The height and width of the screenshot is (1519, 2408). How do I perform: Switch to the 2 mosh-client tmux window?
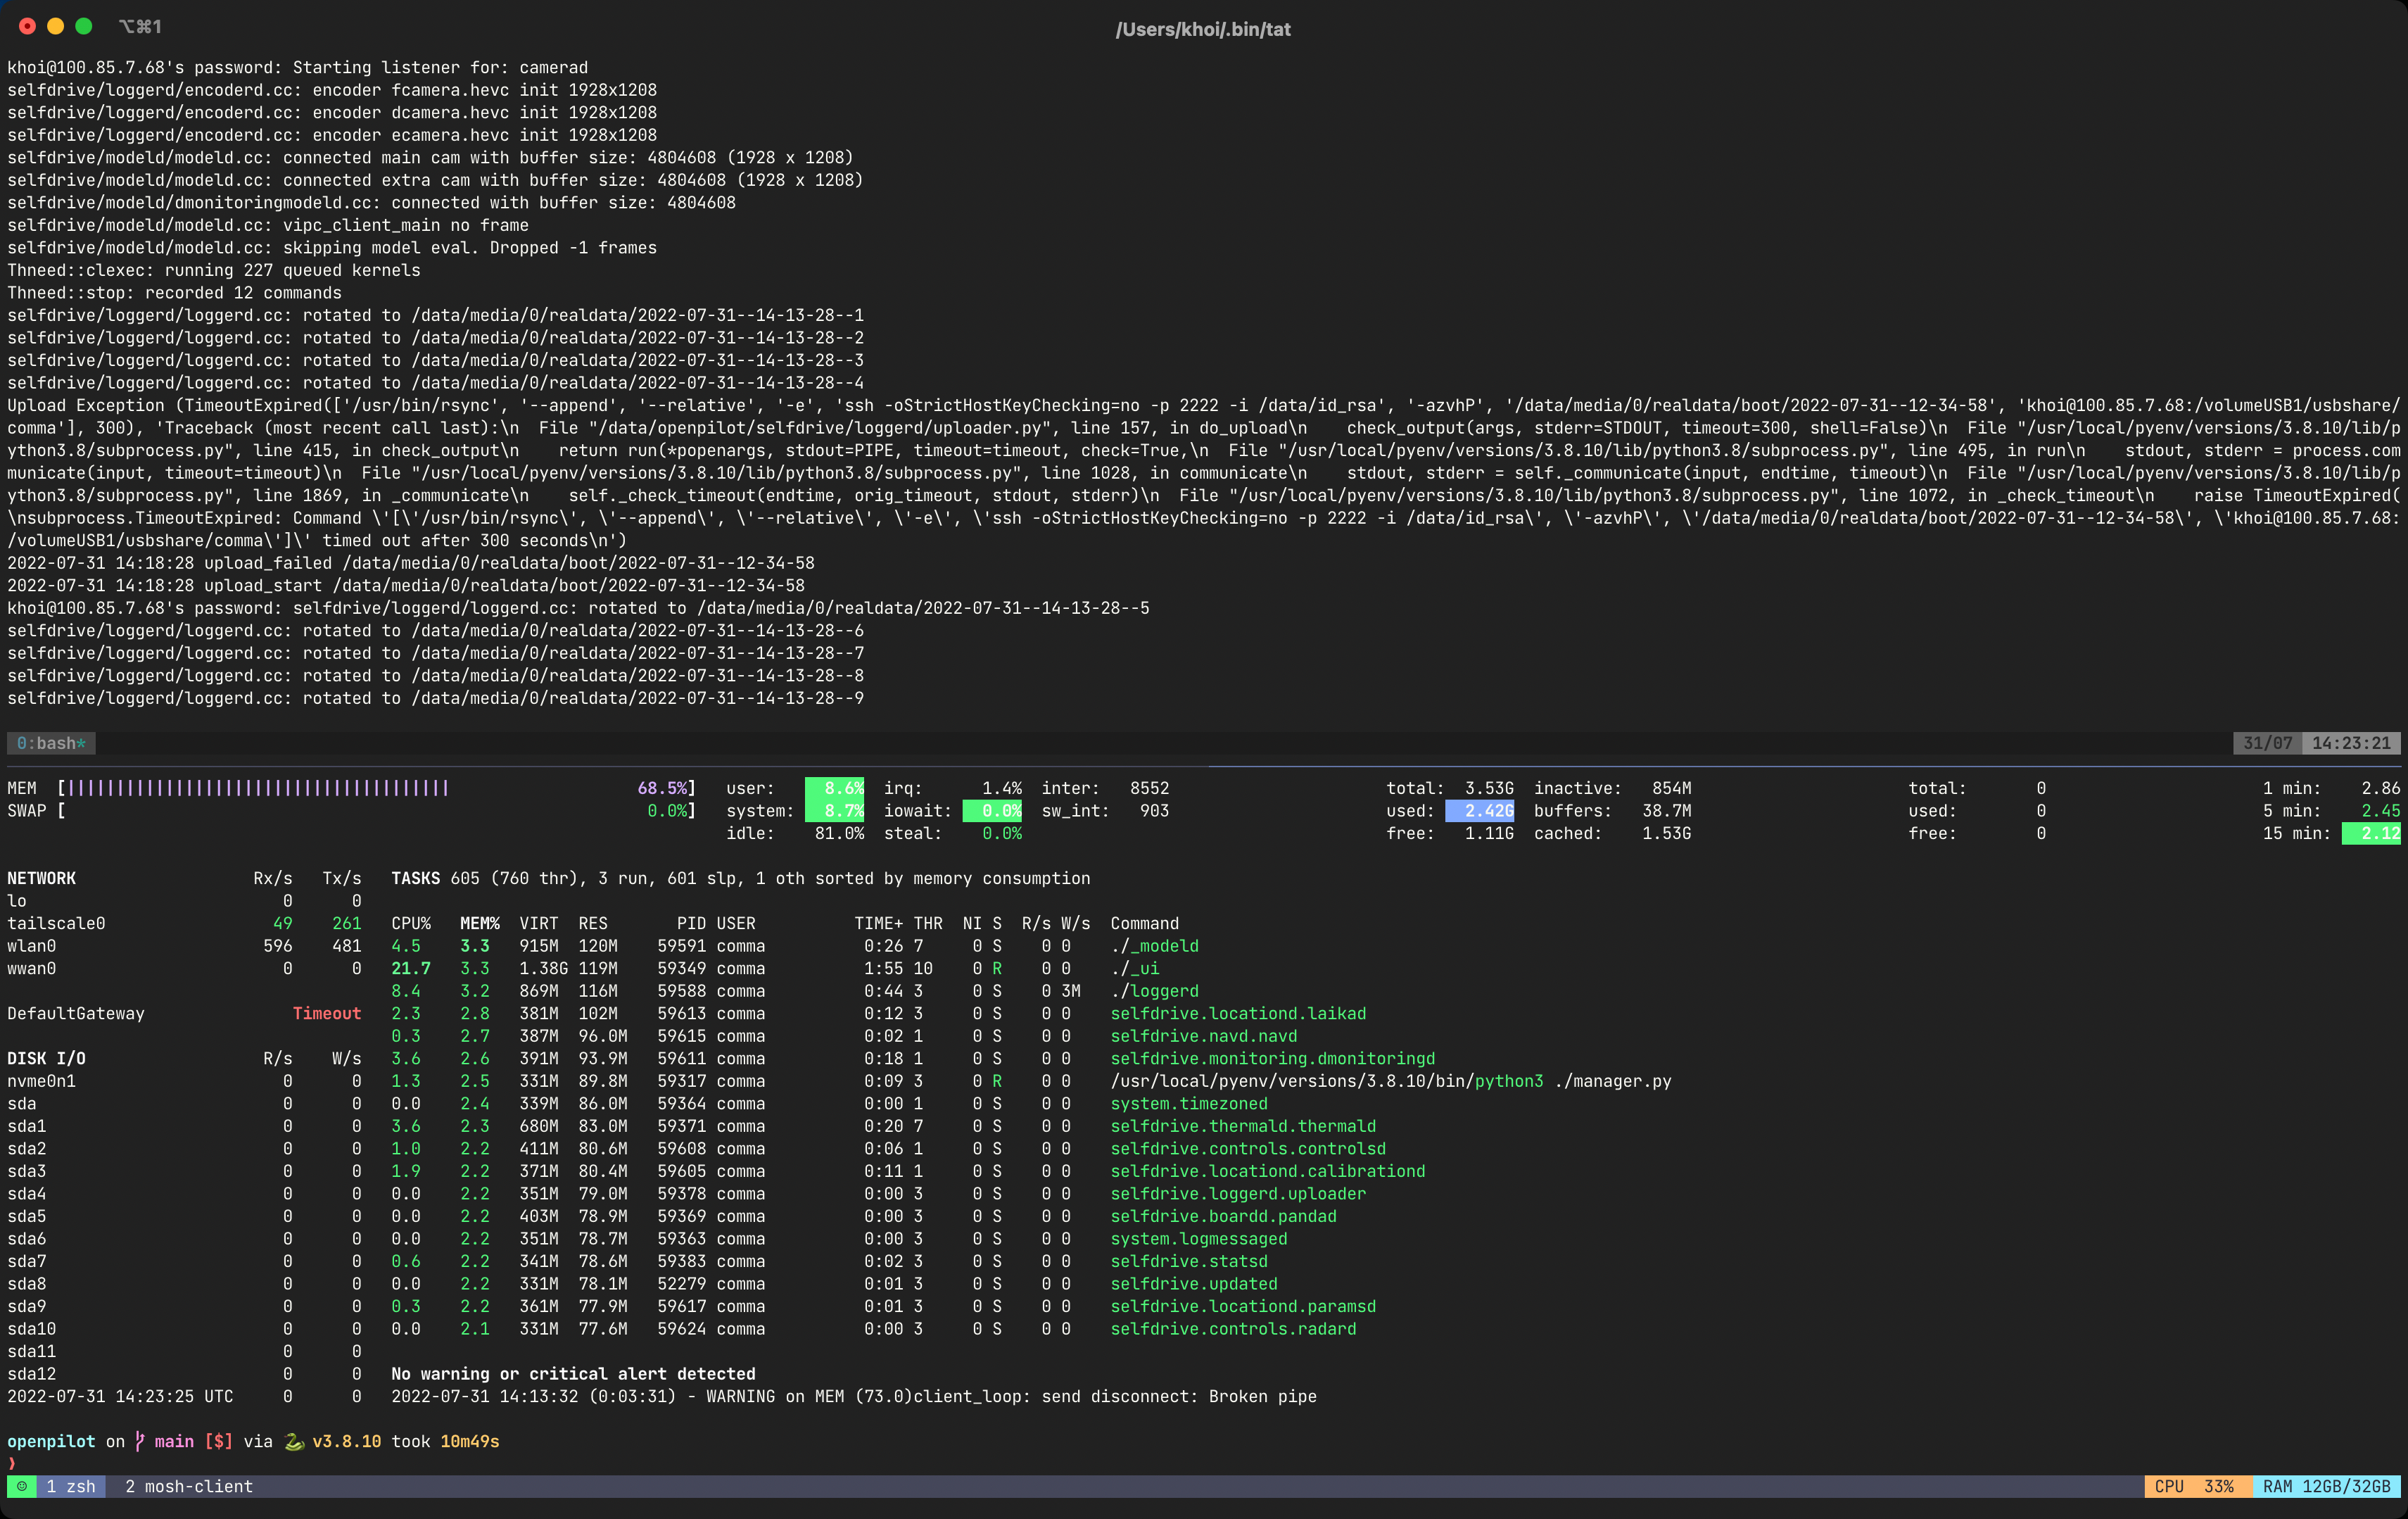pyautogui.click(x=189, y=1486)
